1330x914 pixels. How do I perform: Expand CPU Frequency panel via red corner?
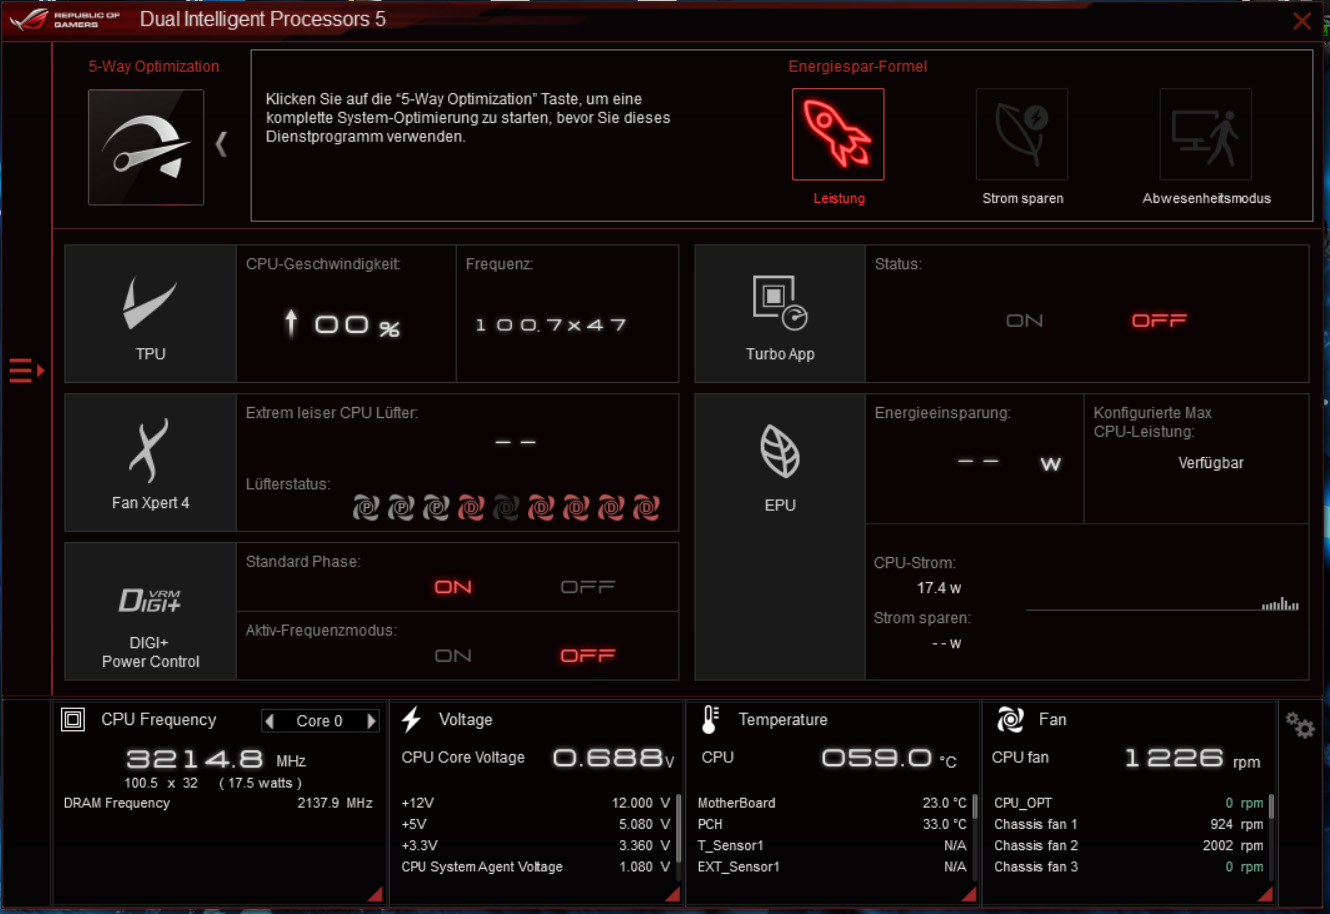(375, 893)
